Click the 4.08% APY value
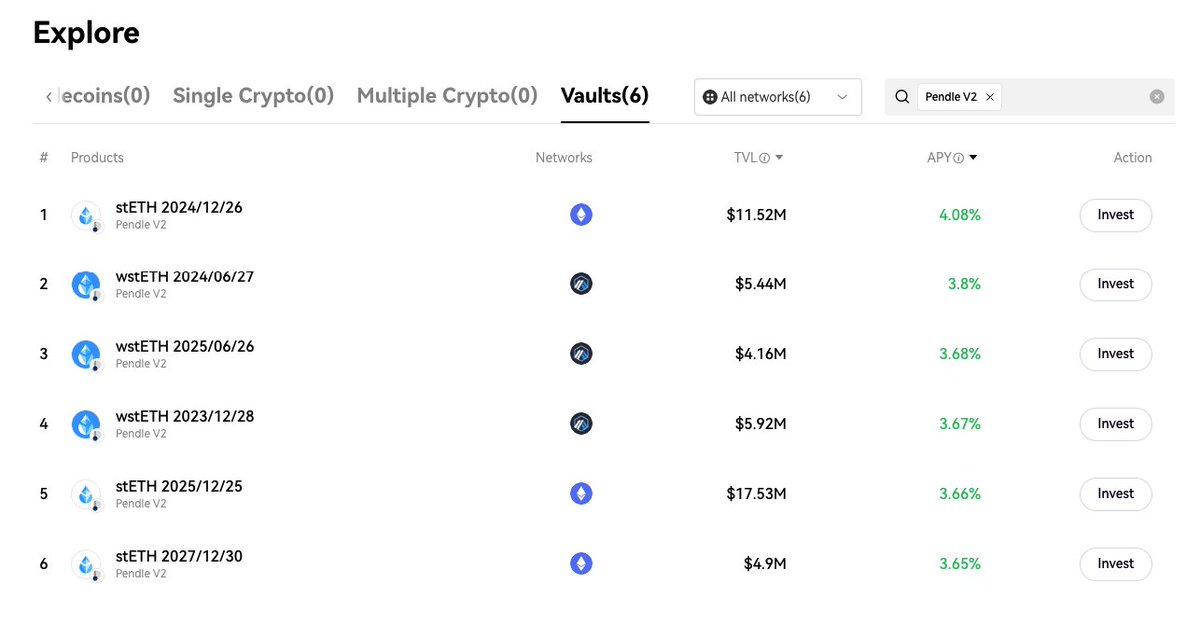The width and height of the screenshot is (1200, 625). [x=960, y=215]
